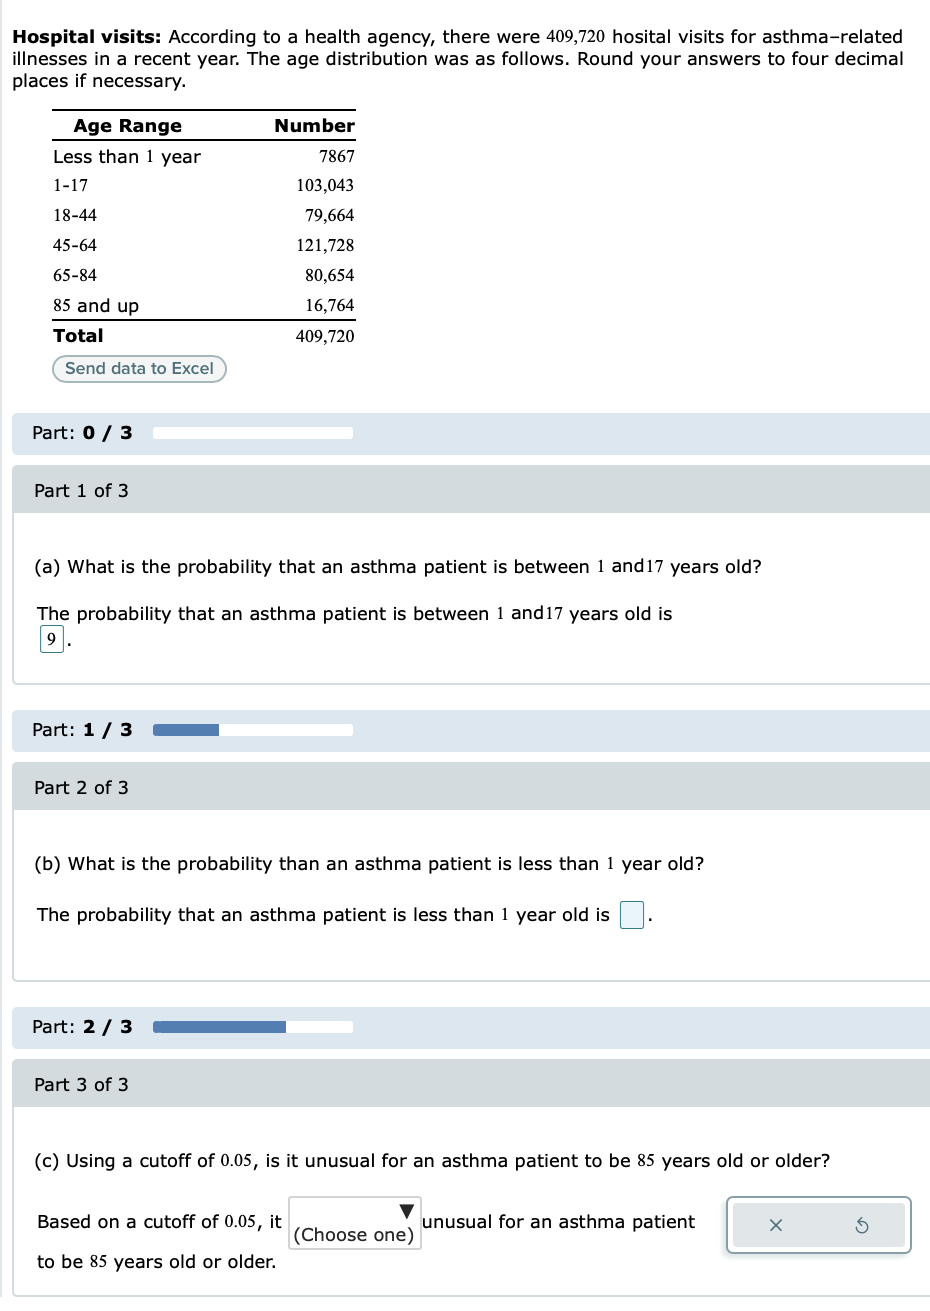This screenshot has width=930, height=1311.
Task: Click the undo reset arrow icon
Action: click(862, 1226)
